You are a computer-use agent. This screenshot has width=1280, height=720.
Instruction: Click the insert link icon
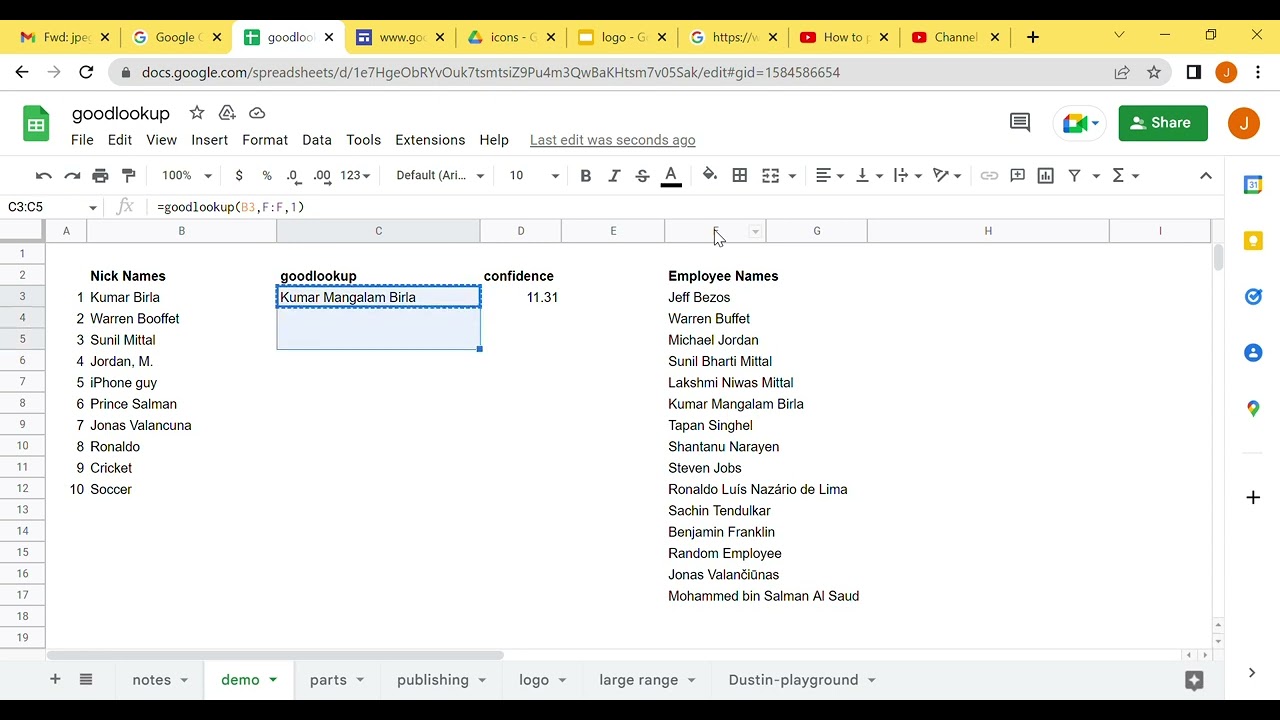pos(989,175)
